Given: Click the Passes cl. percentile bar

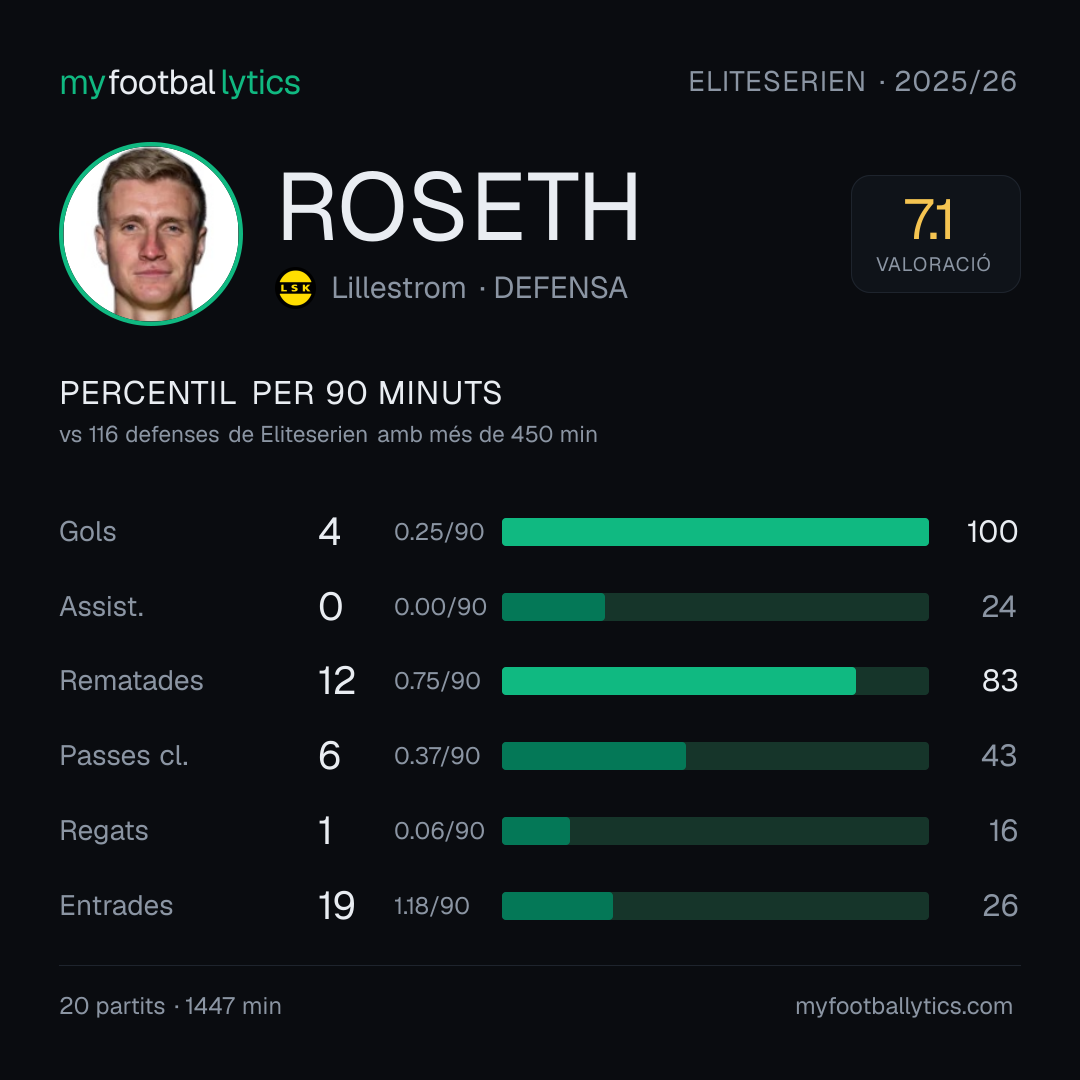Looking at the screenshot, I should point(715,756).
